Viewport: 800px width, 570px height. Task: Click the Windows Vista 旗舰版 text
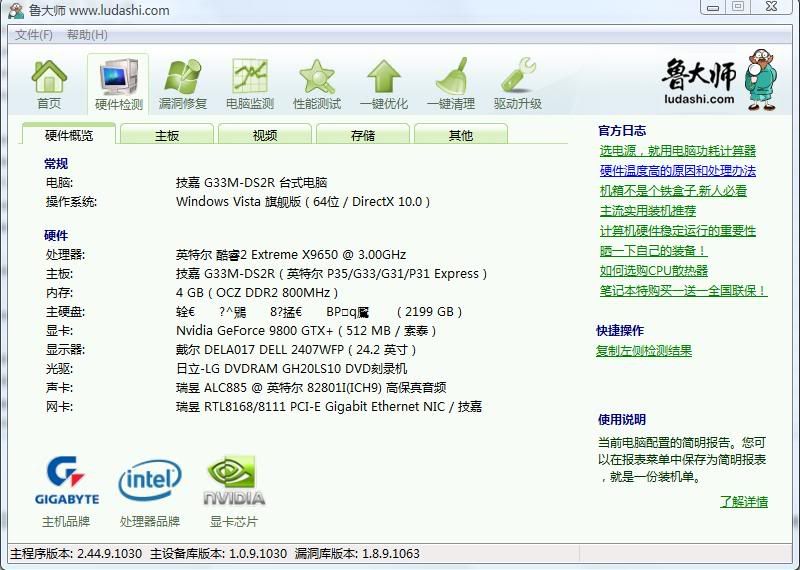click(303, 202)
